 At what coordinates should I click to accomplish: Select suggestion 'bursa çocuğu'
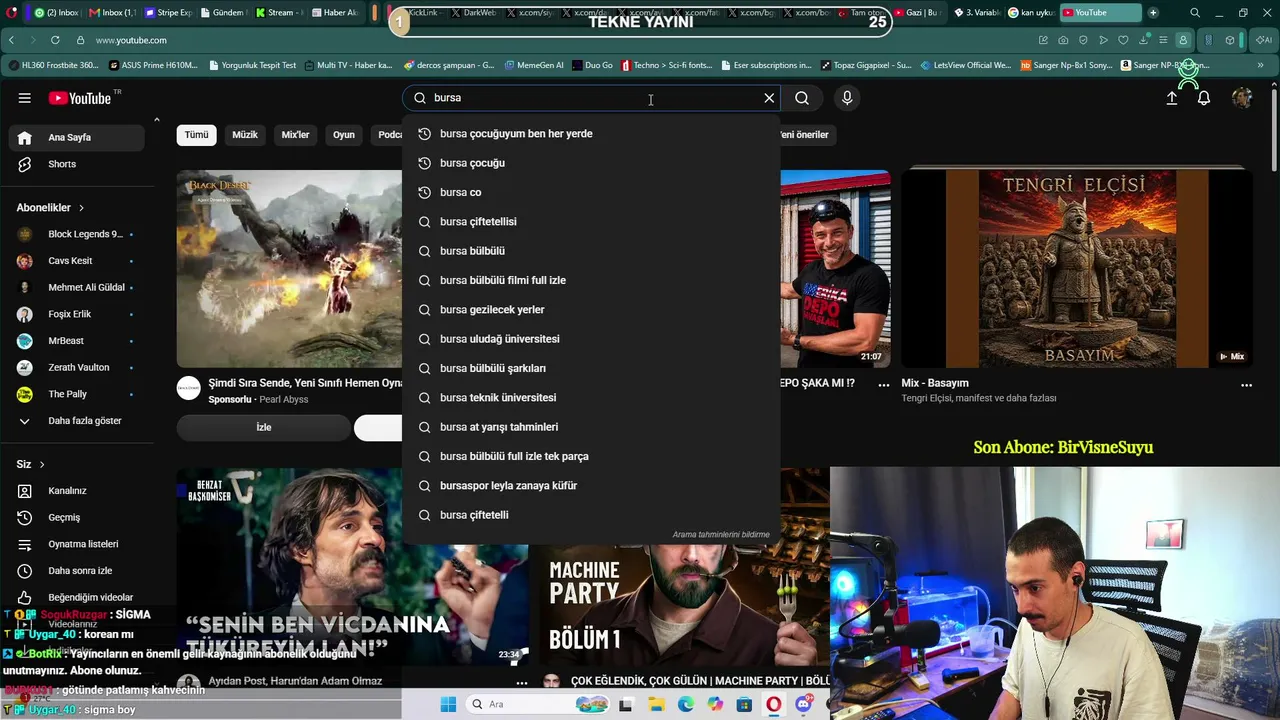591,163
